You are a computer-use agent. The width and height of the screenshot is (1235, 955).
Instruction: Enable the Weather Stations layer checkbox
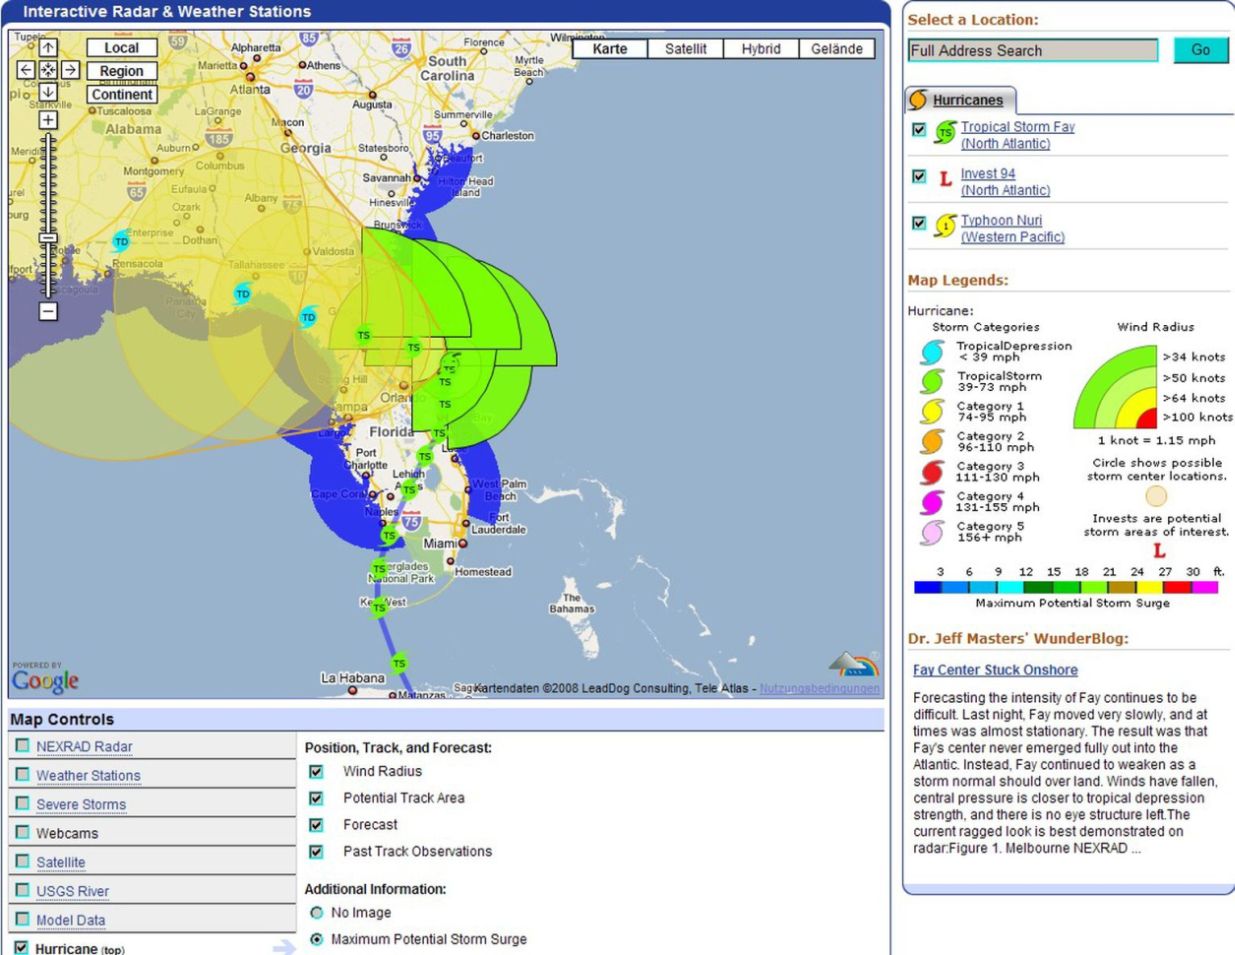[x=22, y=775]
